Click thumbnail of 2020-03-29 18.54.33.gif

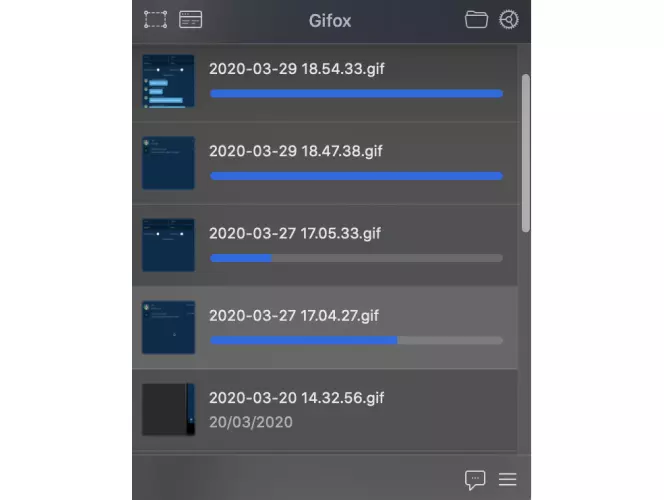(x=169, y=81)
